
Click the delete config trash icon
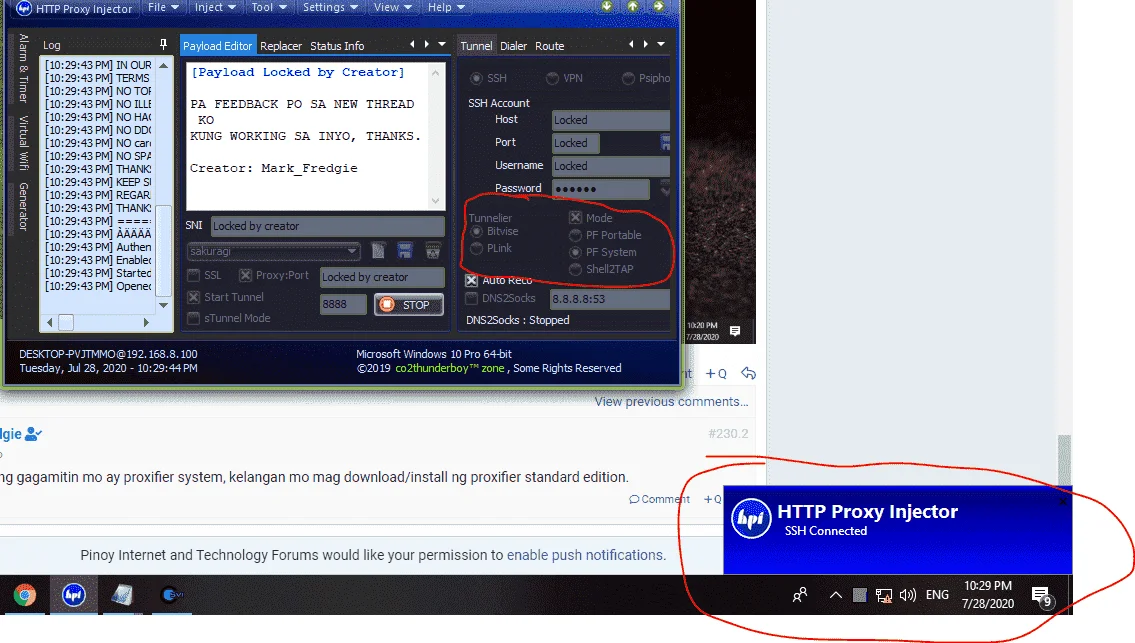(433, 251)
